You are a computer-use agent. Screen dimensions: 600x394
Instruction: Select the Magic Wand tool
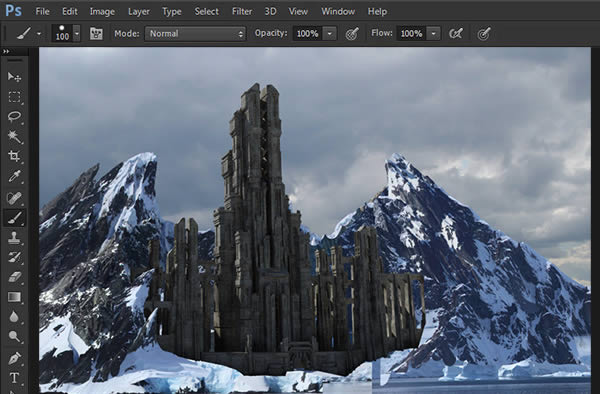point(15,137)
